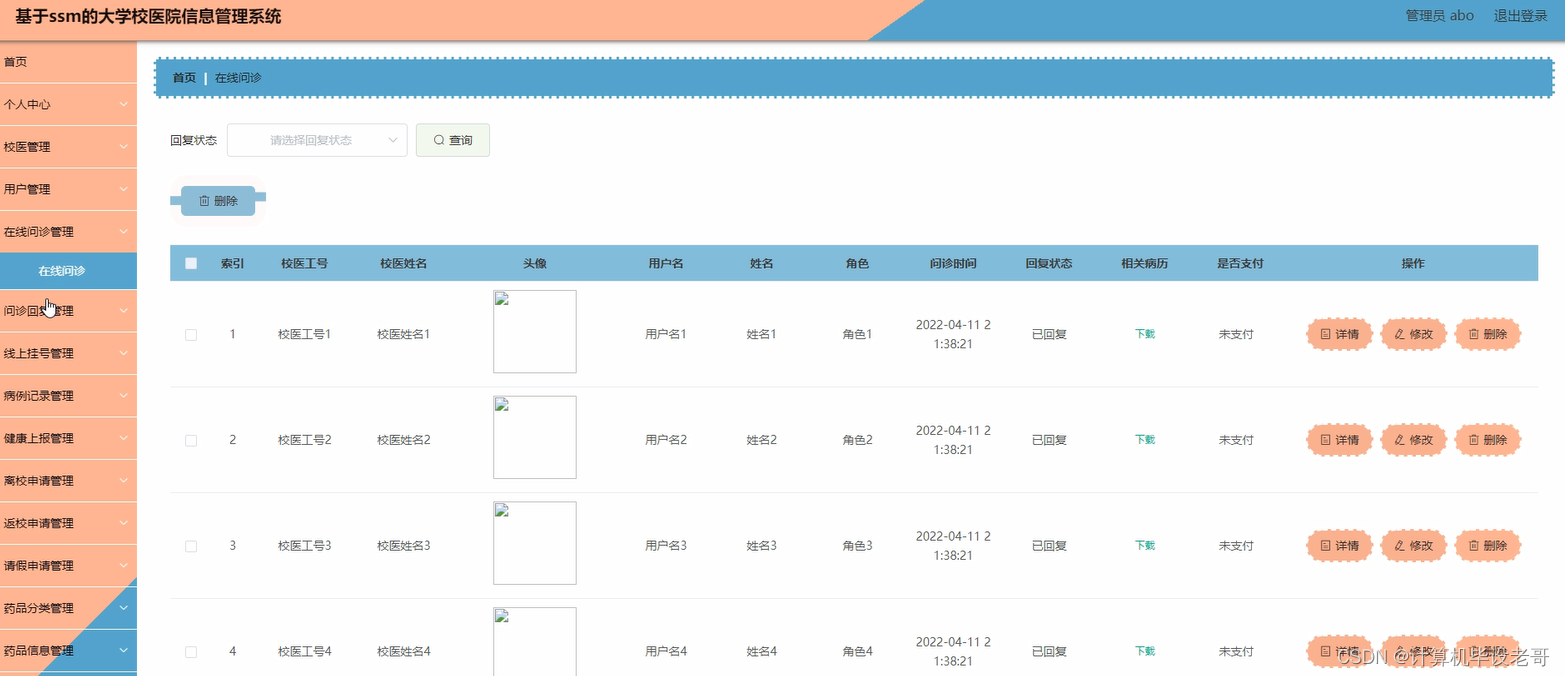Click the 校医姓名1 cell
Viewport: 1565px width, 676px height.
pos(403,334)
